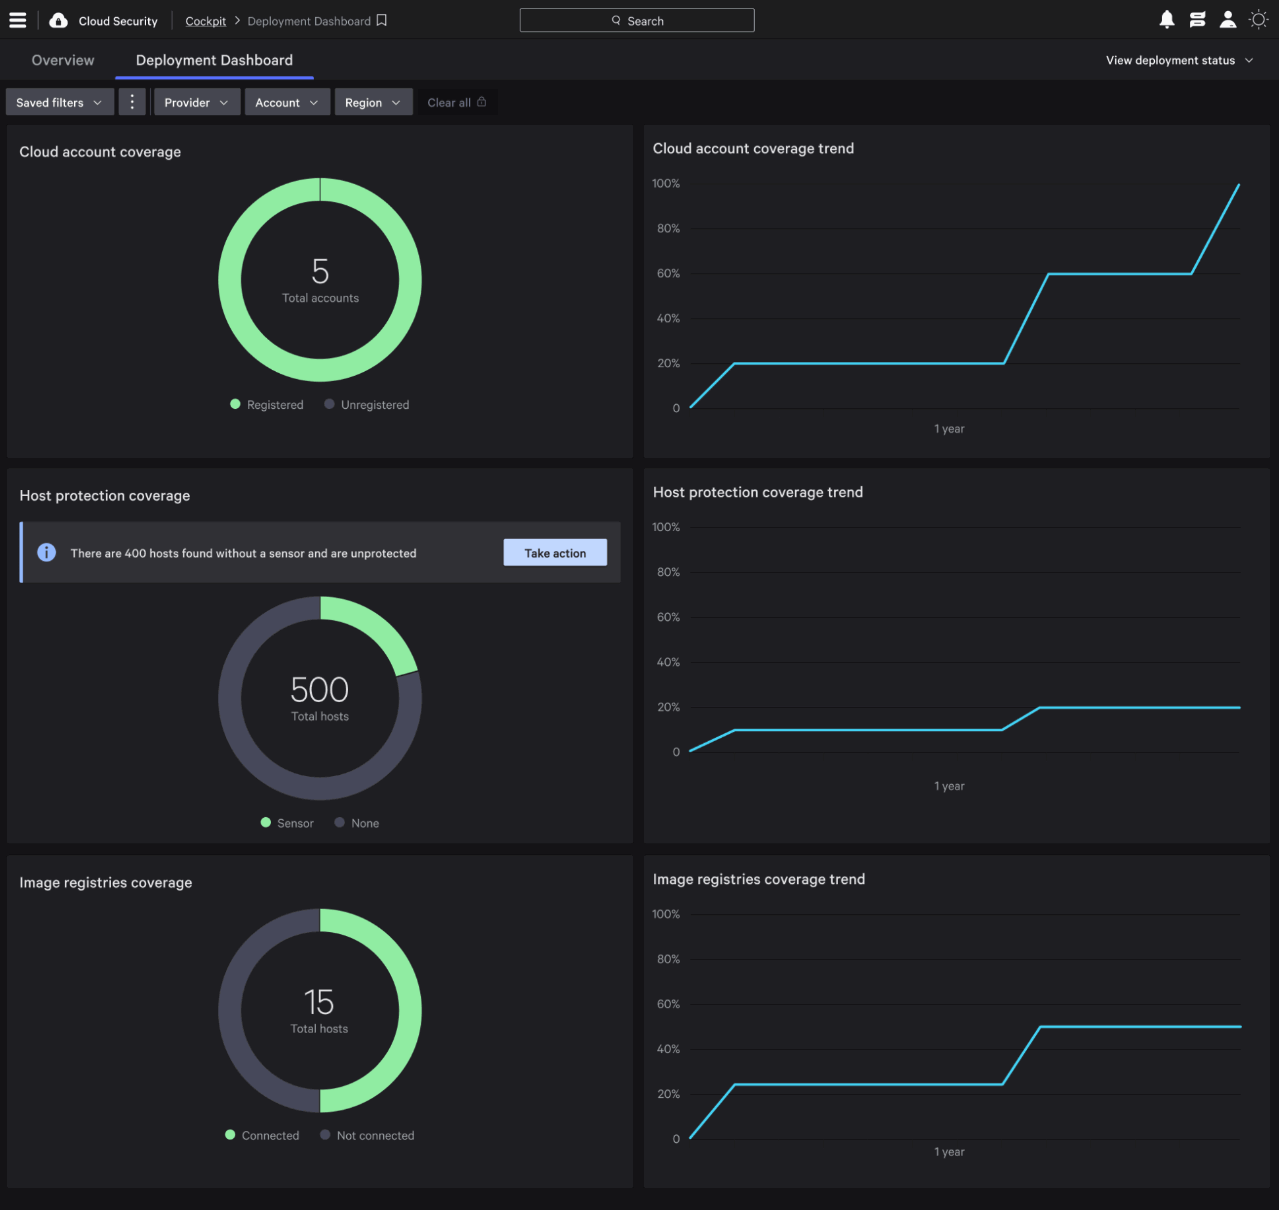Open the notifications bell icon
The image size is (1279, 1210).
point(1166,19)
